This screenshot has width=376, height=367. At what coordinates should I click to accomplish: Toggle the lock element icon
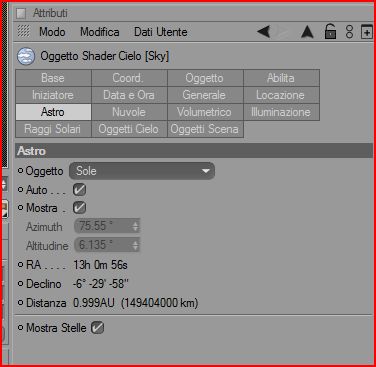click(x=330, y=32)
